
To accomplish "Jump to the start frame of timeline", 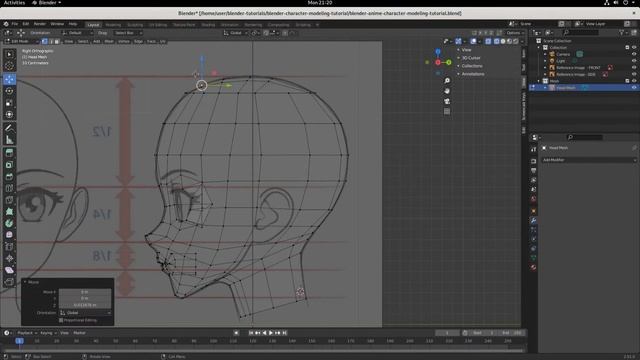I will click(251, 333).
